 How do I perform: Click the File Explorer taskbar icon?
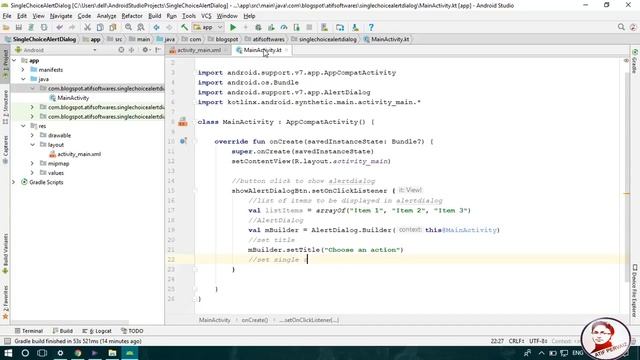[x=112, y=353]
